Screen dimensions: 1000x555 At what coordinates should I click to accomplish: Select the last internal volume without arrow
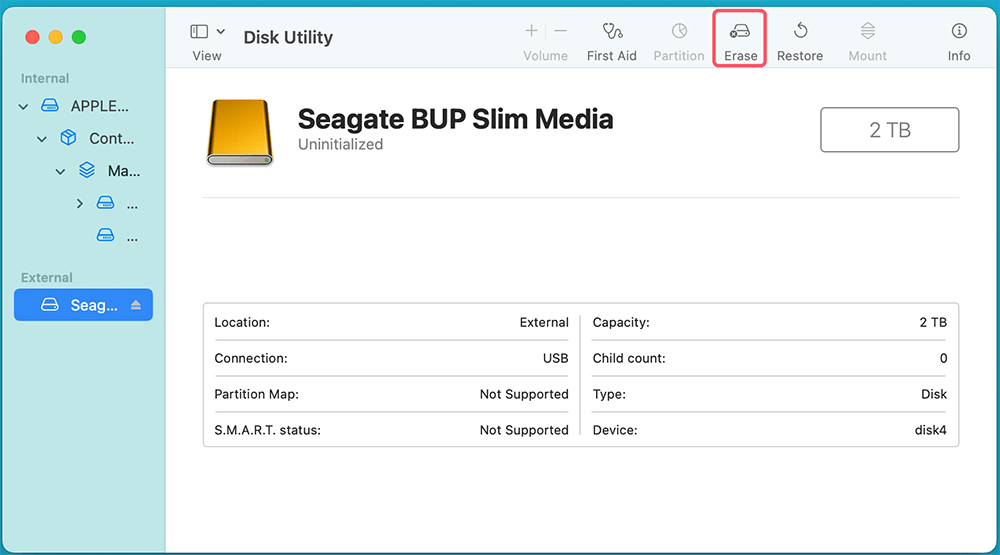click(117, 237)
